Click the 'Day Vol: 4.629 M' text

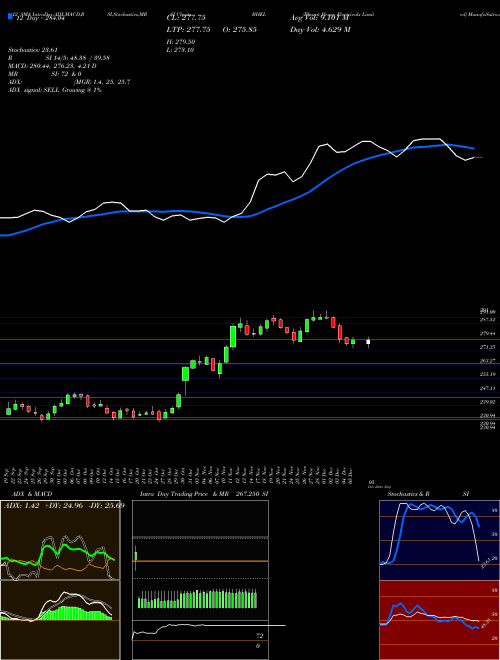(320, 30)
